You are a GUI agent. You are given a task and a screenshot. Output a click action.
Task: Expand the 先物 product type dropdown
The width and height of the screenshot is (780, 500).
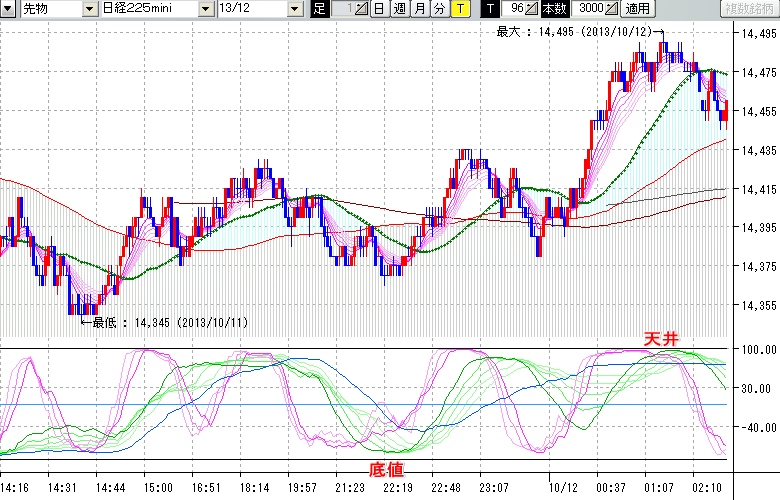pos(90,9)
